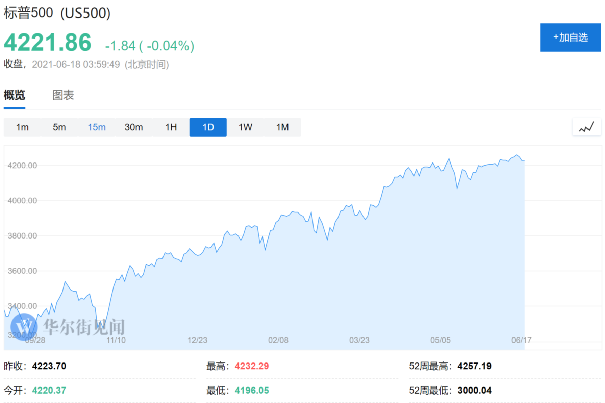Viewport: 605px width, 403px height.
Task: Choose the 15m timeframe
Action: (x=97, y=127)
